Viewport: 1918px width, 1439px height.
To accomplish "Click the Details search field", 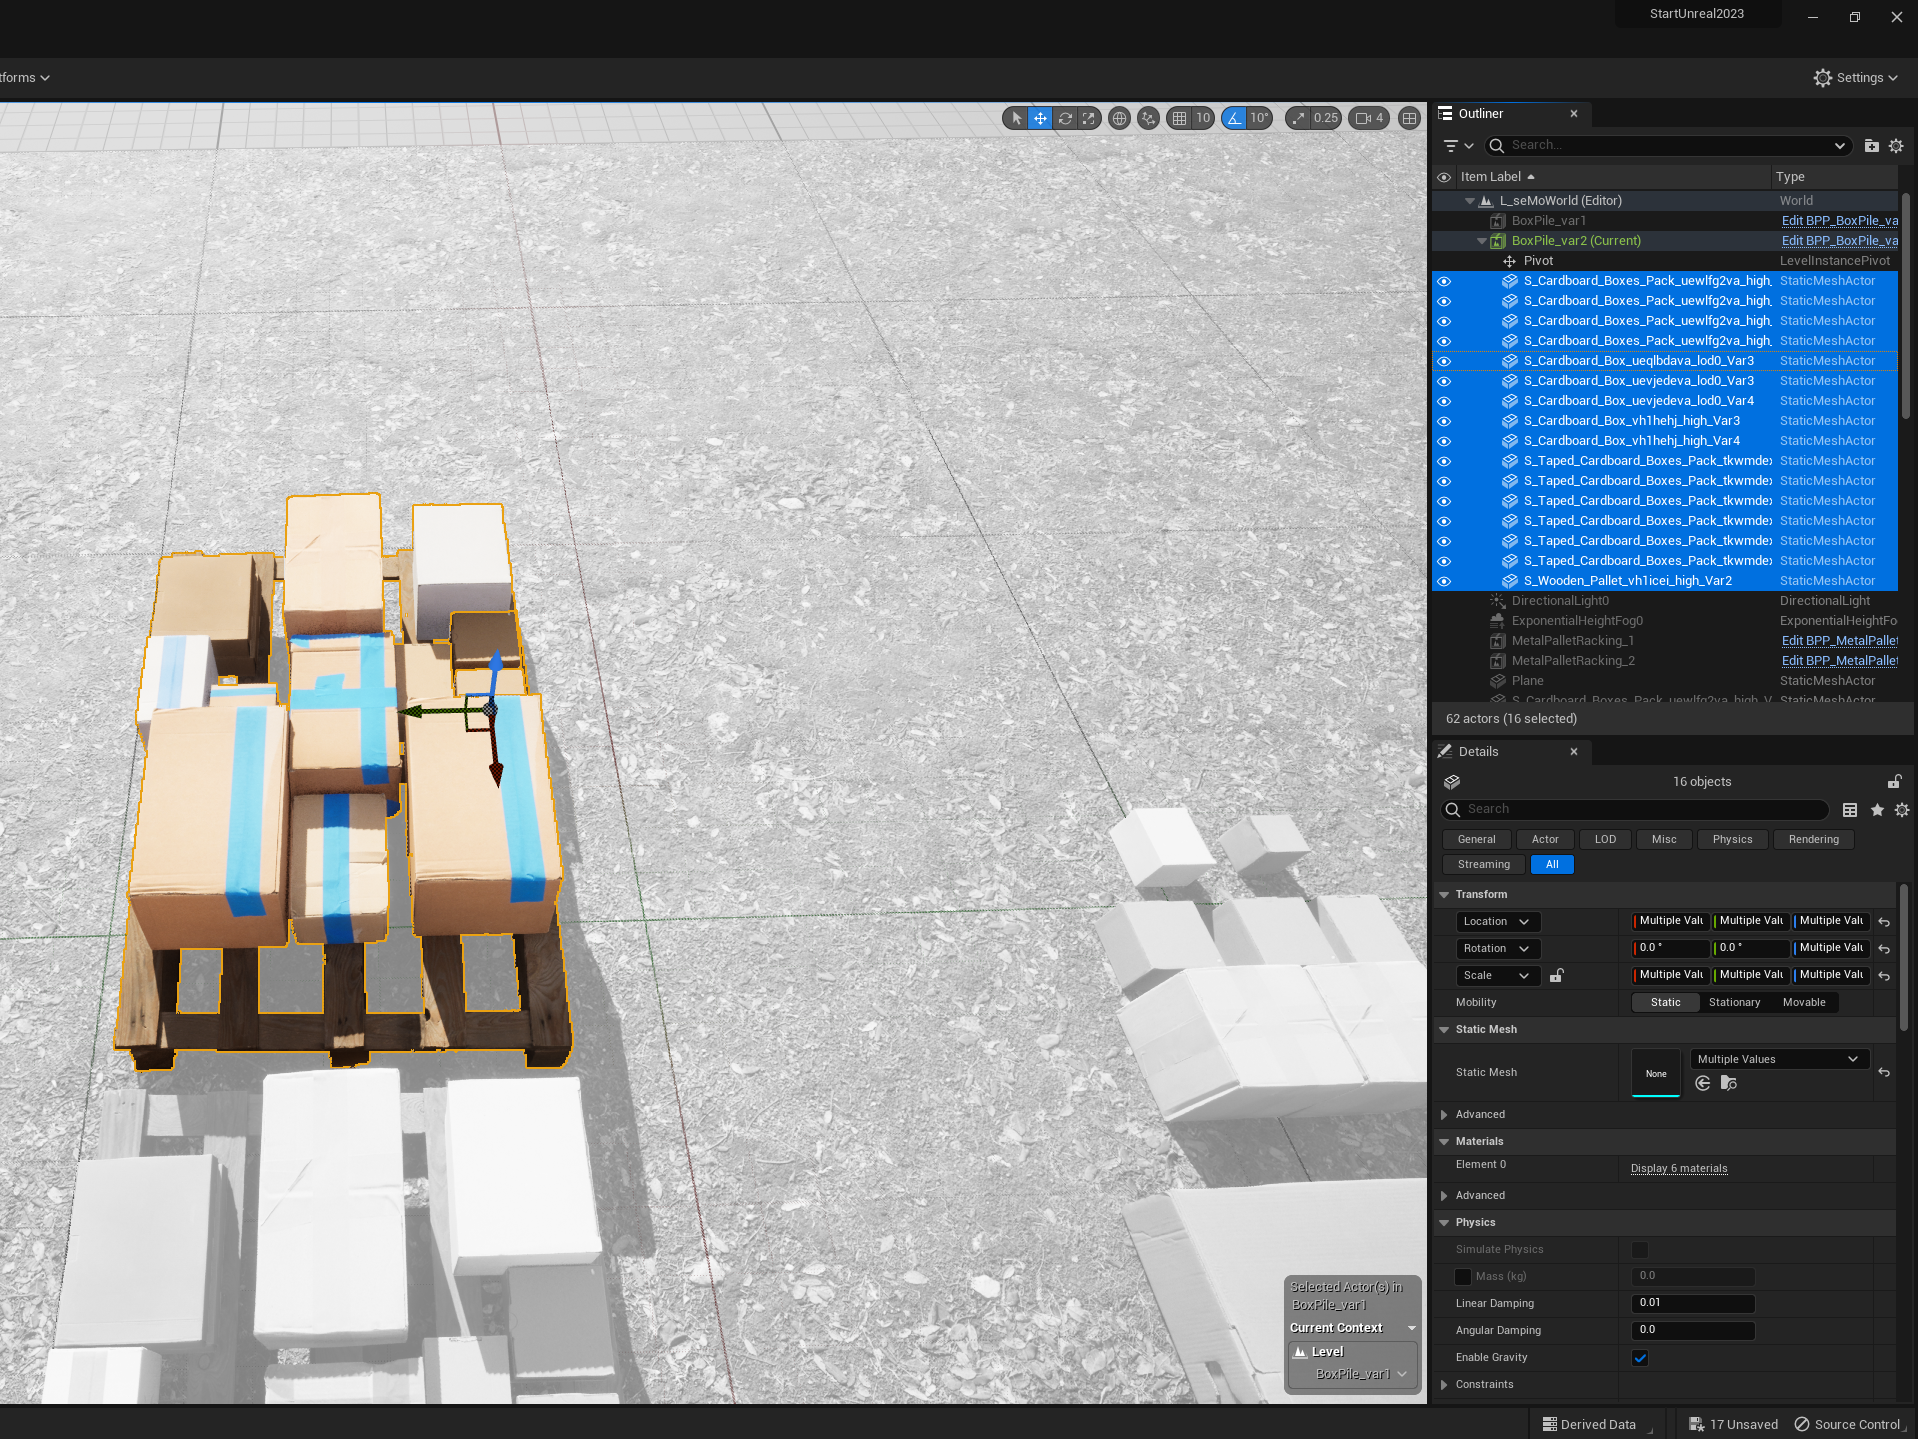I will click(1635, 809).
